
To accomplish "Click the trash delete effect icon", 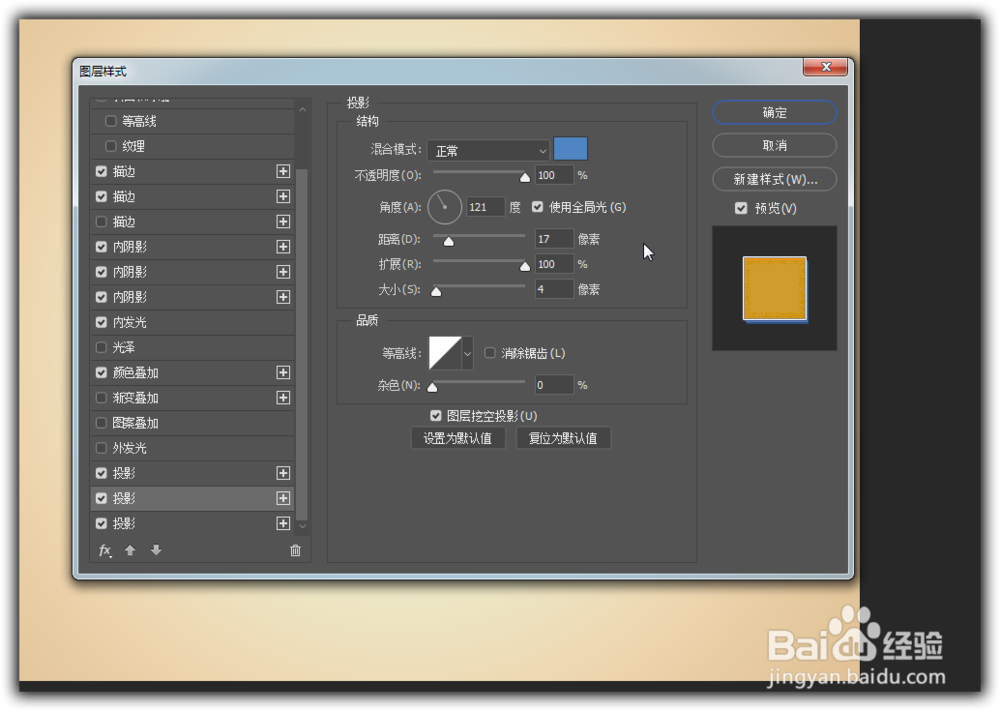I will (x=295, y=550).
